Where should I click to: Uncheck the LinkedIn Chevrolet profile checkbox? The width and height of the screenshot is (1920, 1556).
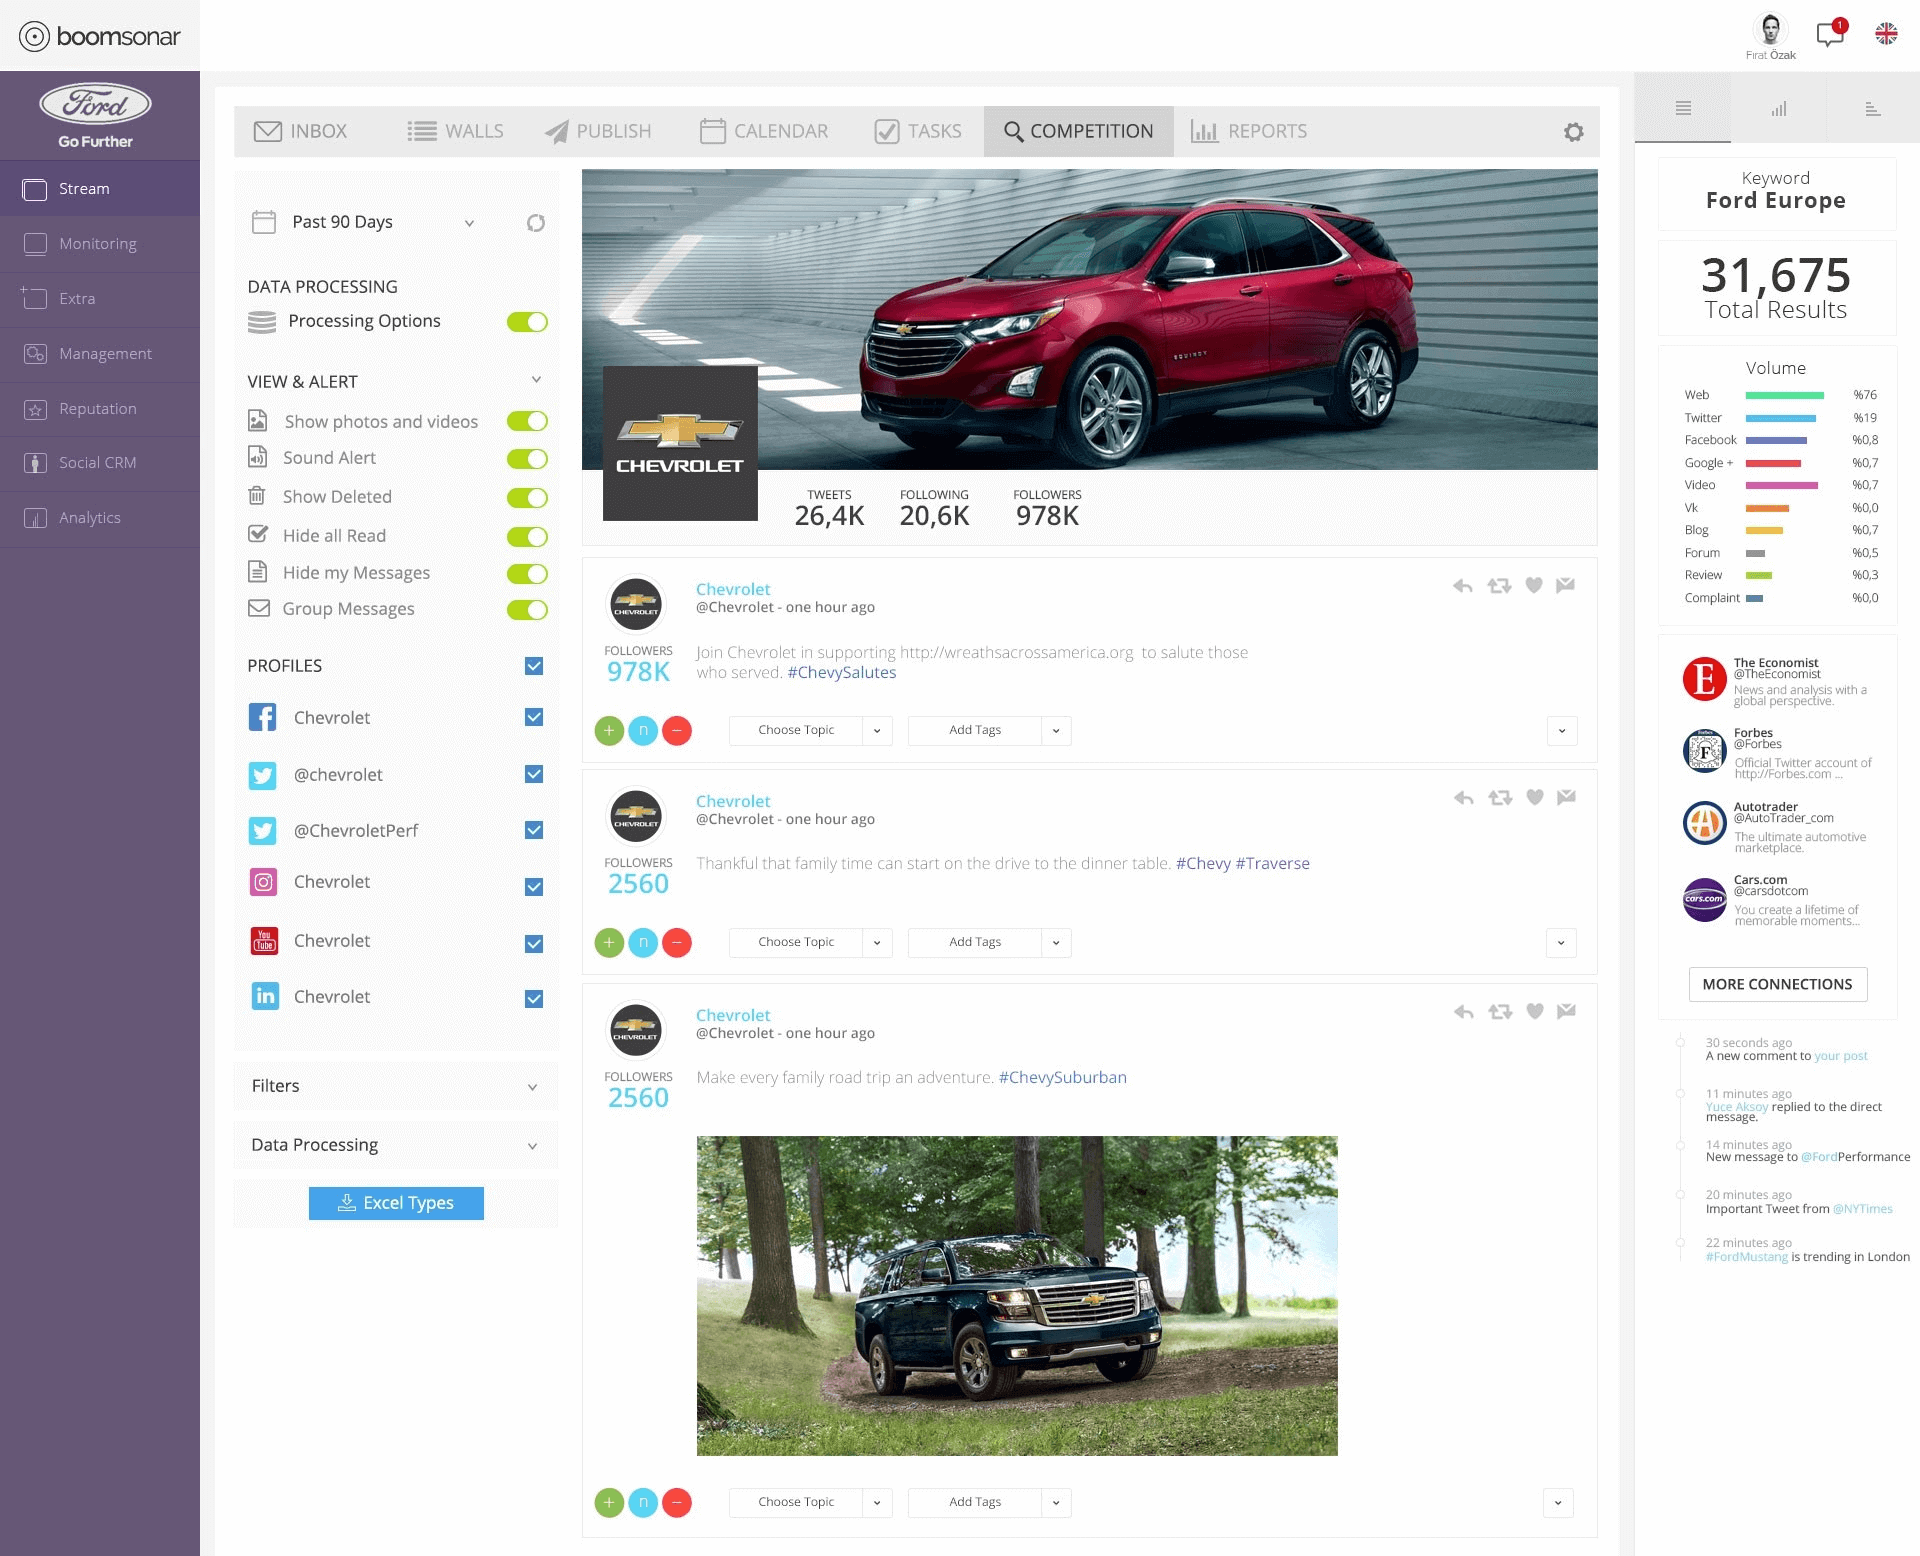[534, 999]
